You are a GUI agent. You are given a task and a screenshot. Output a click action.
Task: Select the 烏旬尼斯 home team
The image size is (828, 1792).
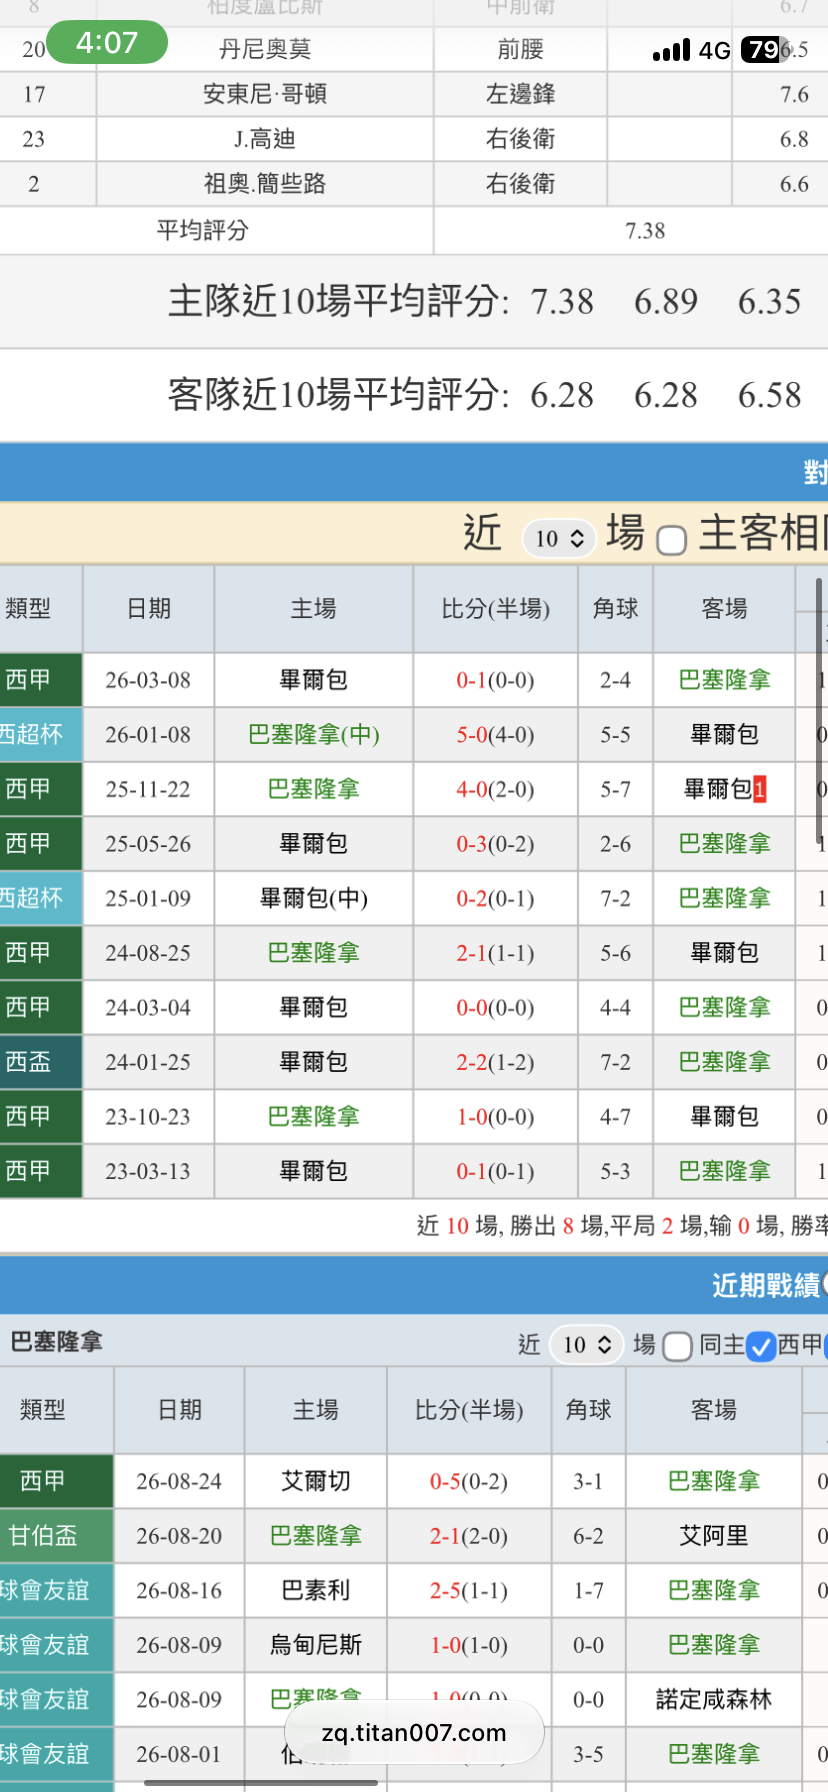pos(316,1645)
